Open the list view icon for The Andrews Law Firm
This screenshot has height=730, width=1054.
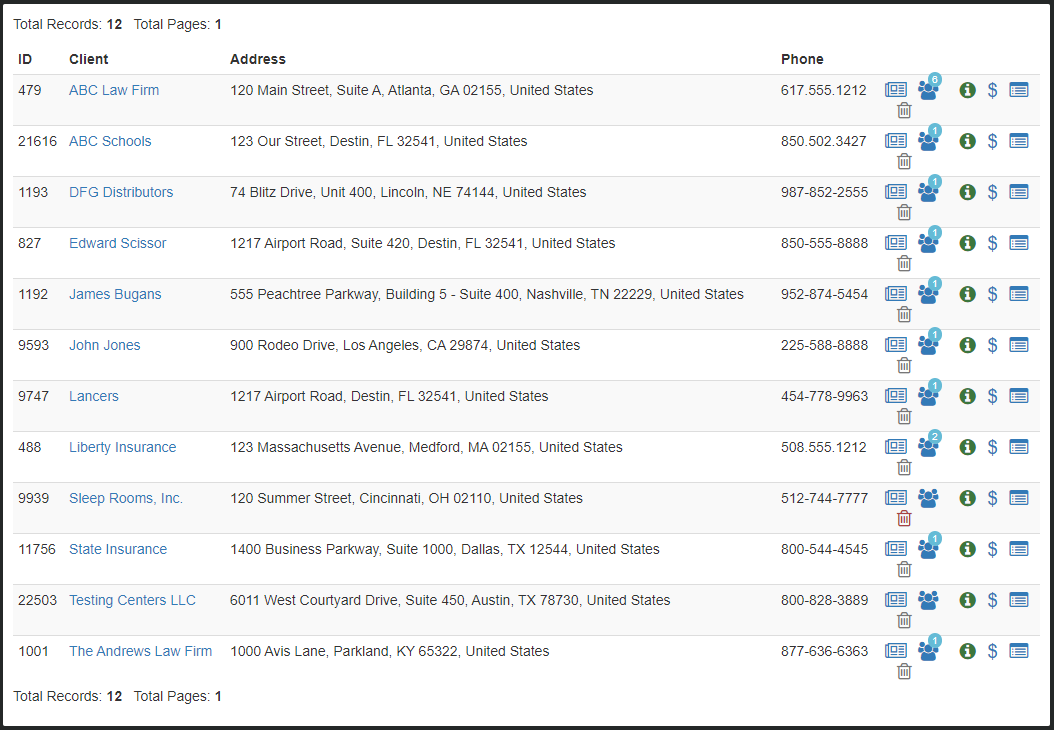(1019, 651)
